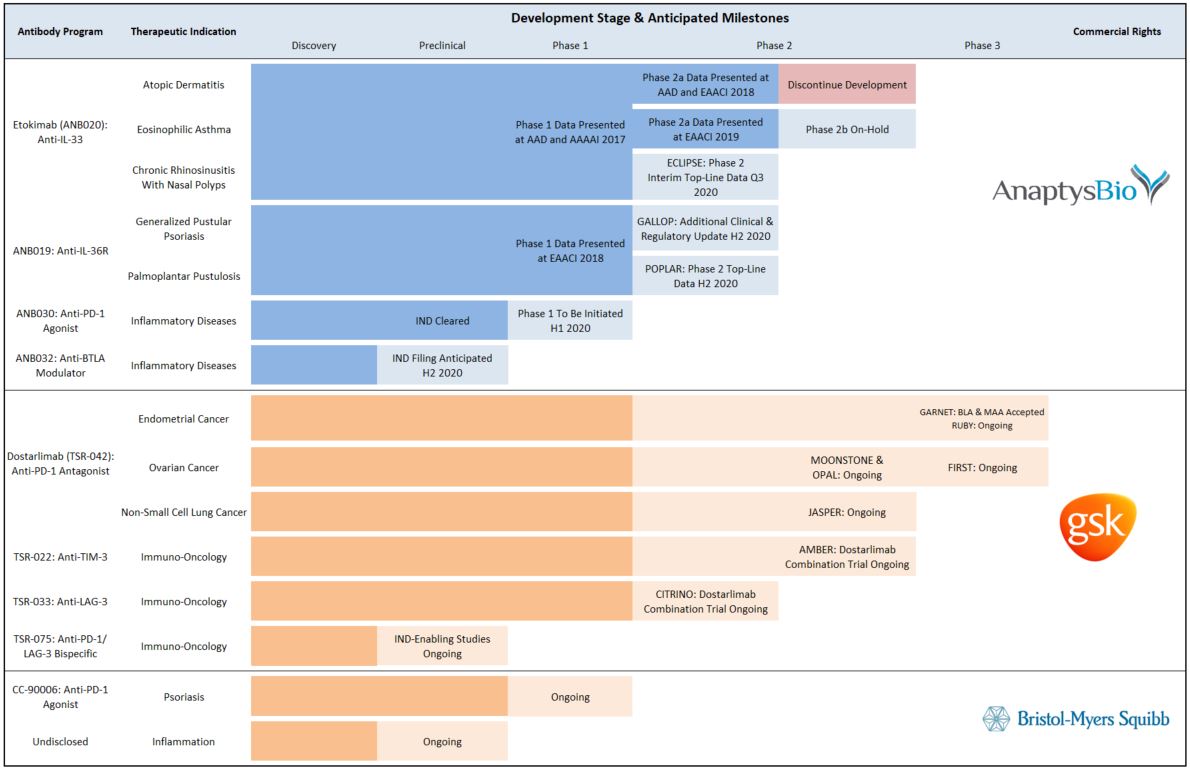Select ECLIPSE Phase 2 Interim Top-Line cell
The width and height of the screenshot is (1190, 770).
click(x=705, y=176)
